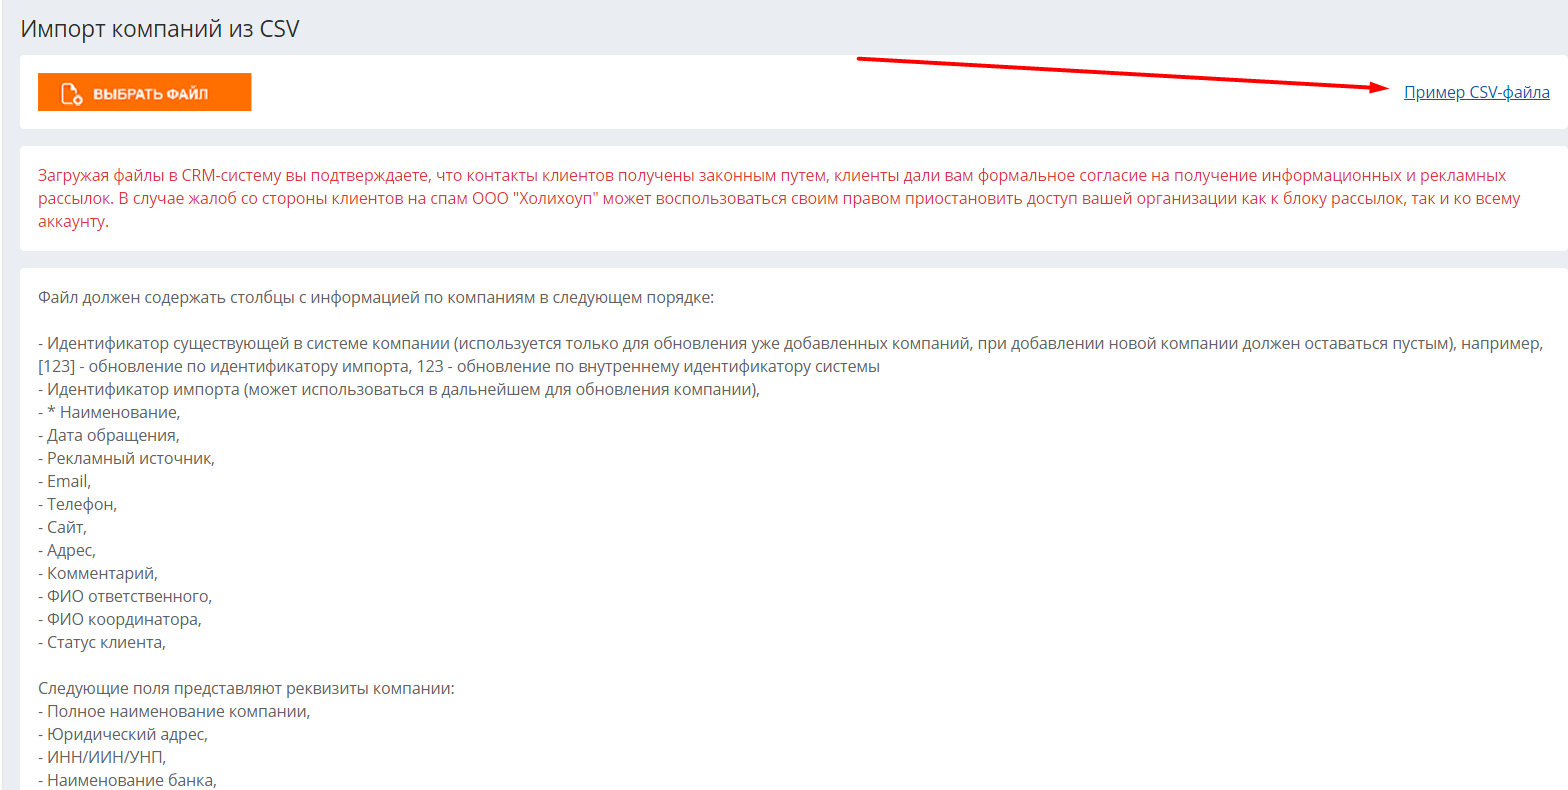Click the Импорт компаний из CSV heading
Viewport: 1568px width, 790px height.
coord(160,28)
